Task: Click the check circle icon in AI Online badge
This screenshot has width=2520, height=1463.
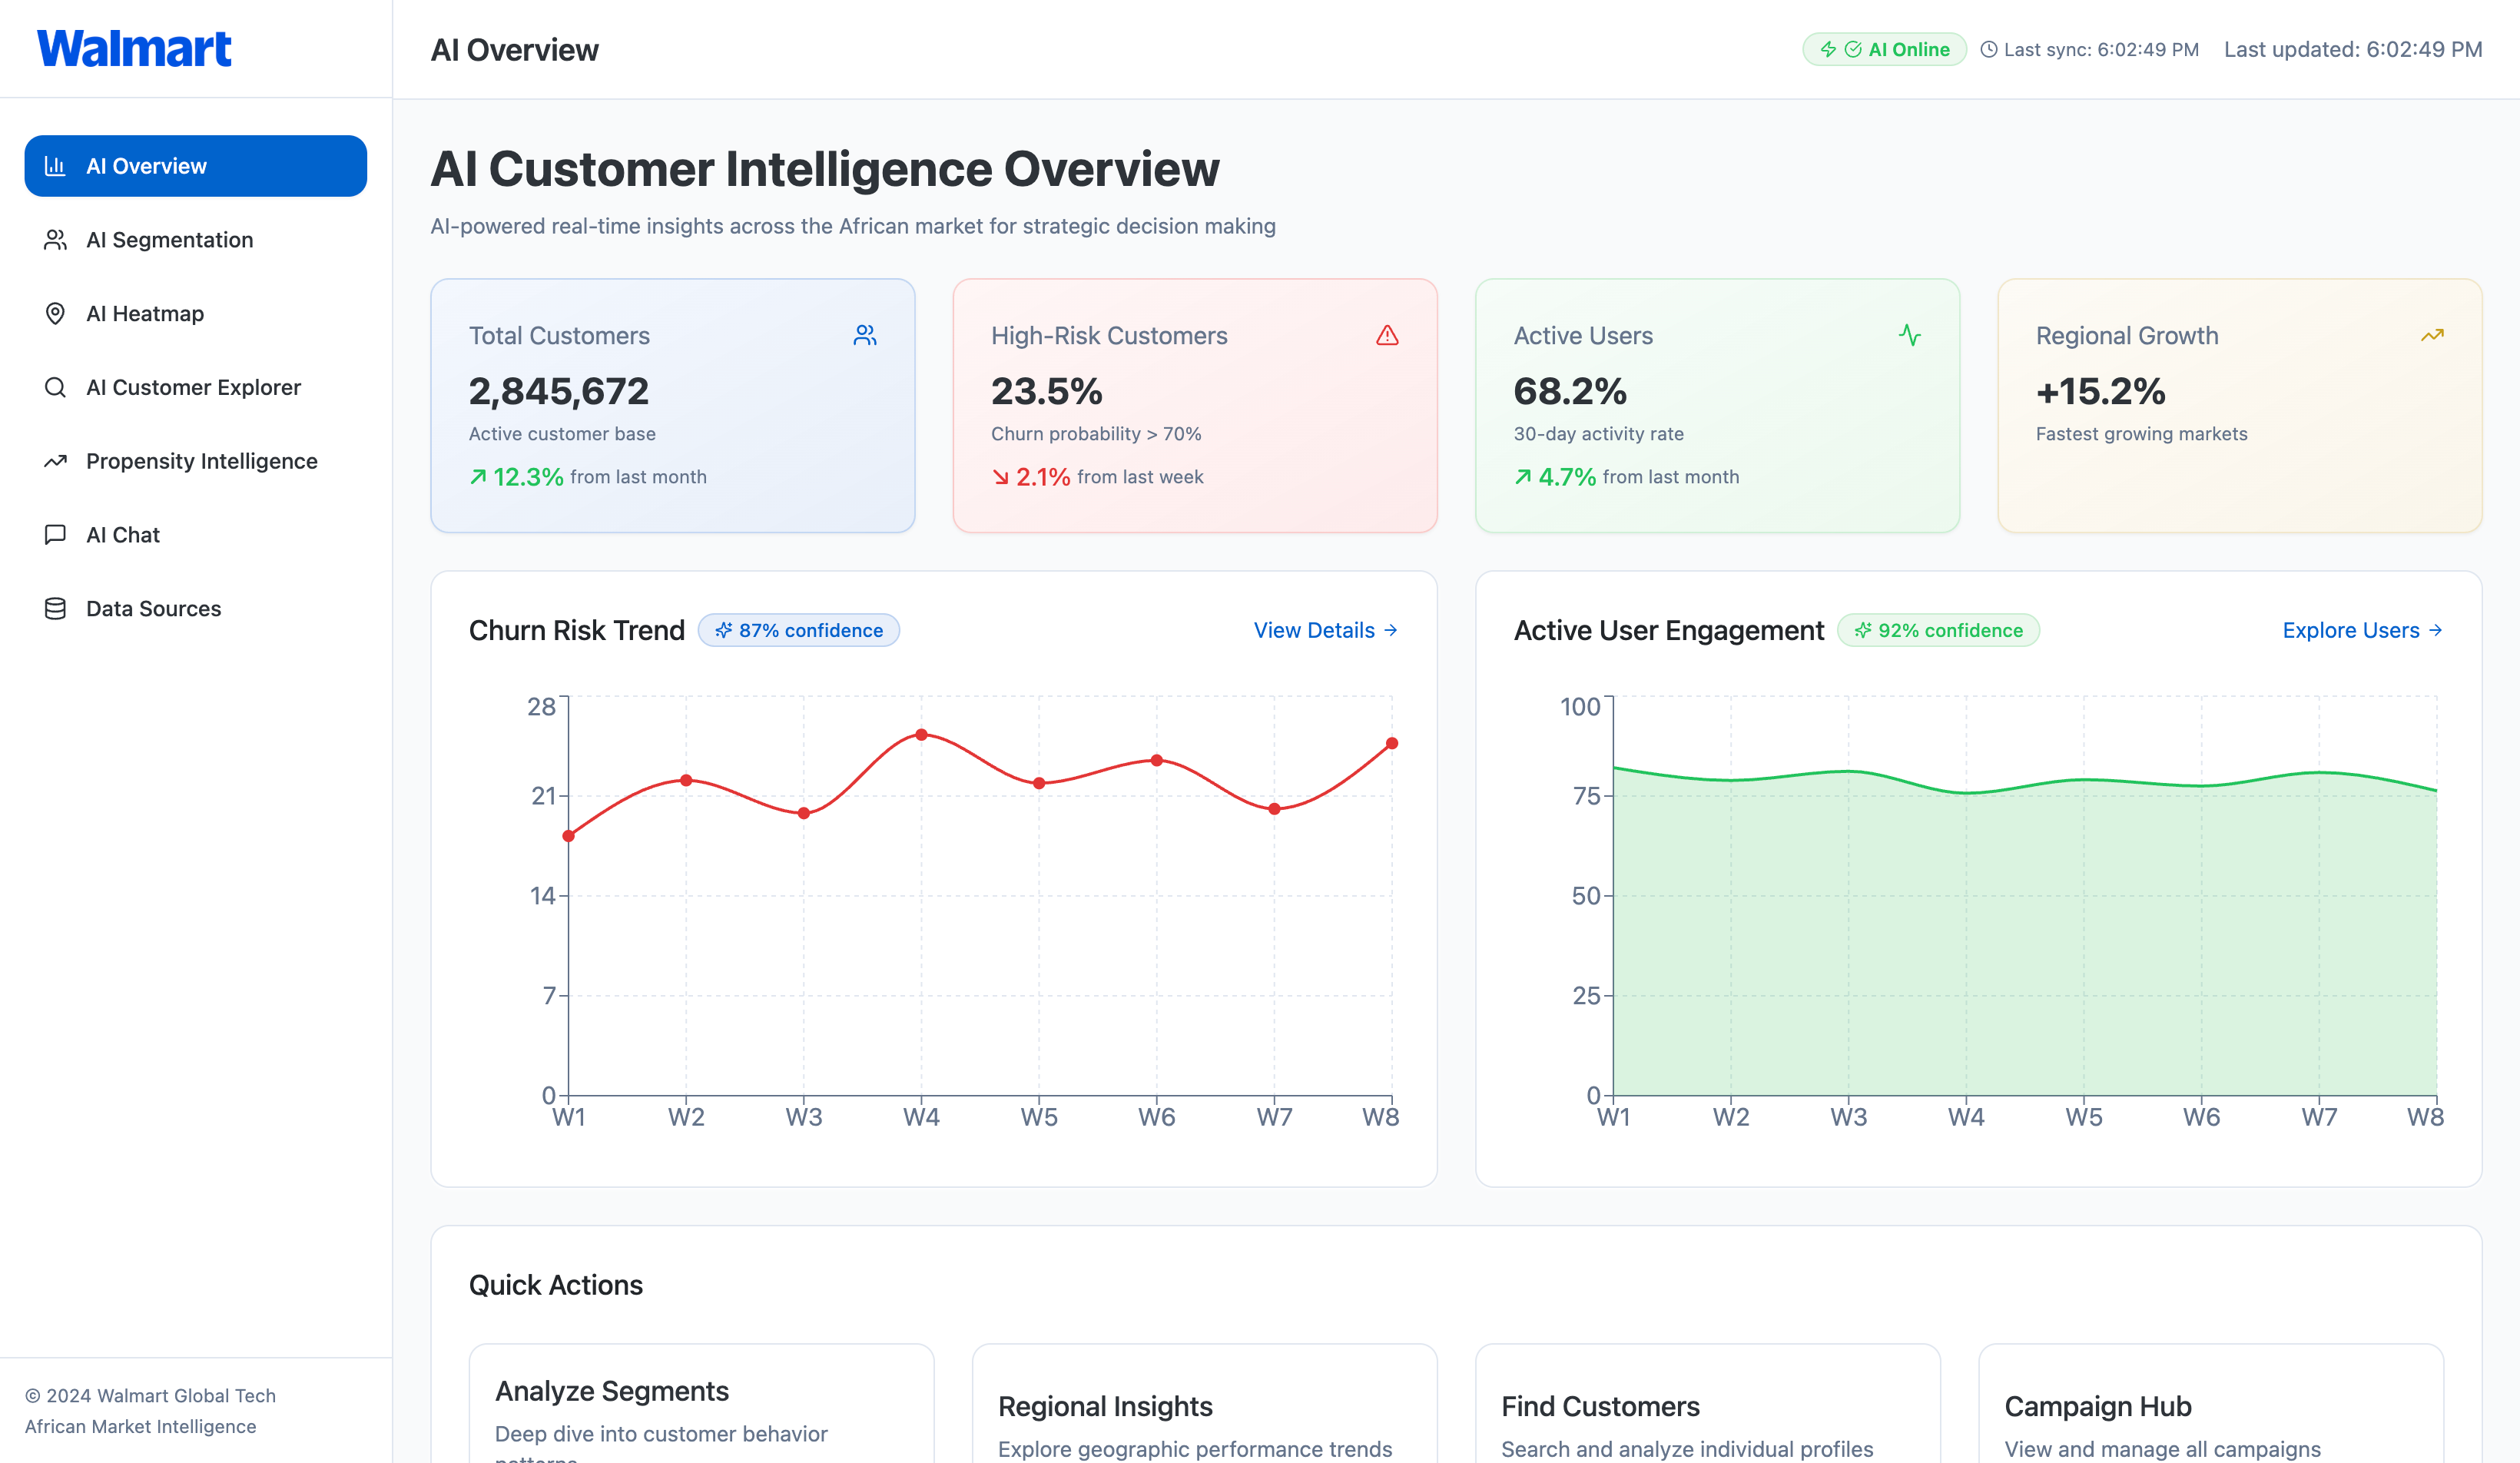Action: 1853,49
